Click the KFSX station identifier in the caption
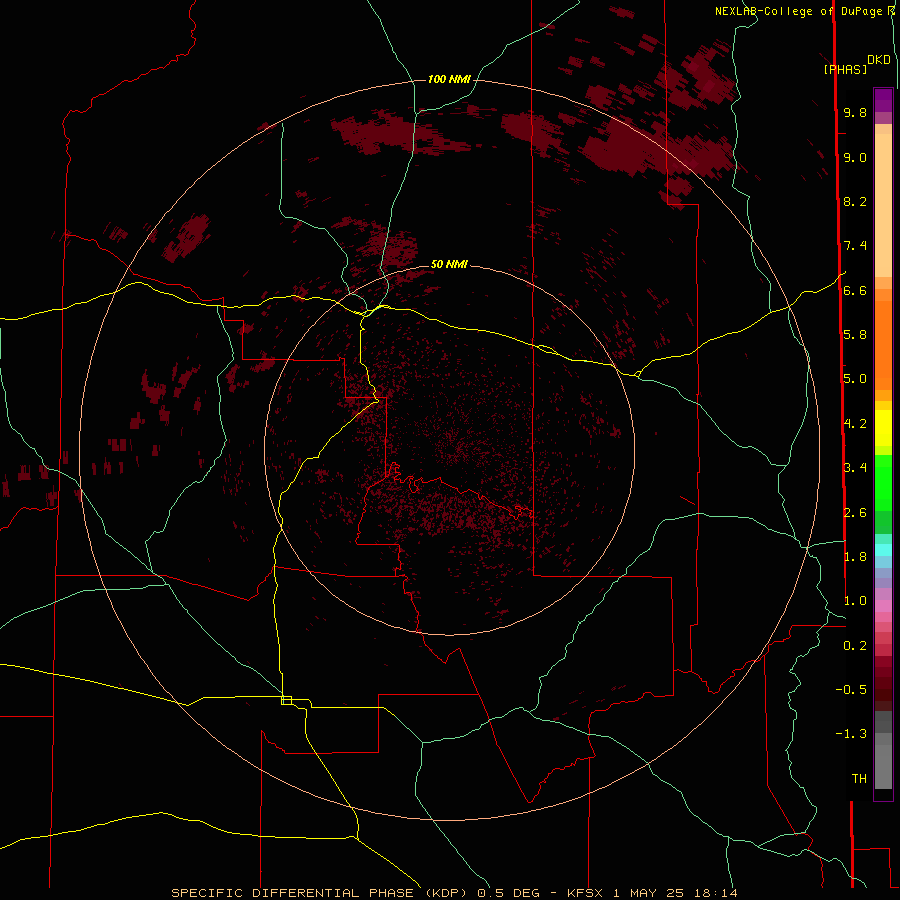900x900 pixels. coord(584,893)
